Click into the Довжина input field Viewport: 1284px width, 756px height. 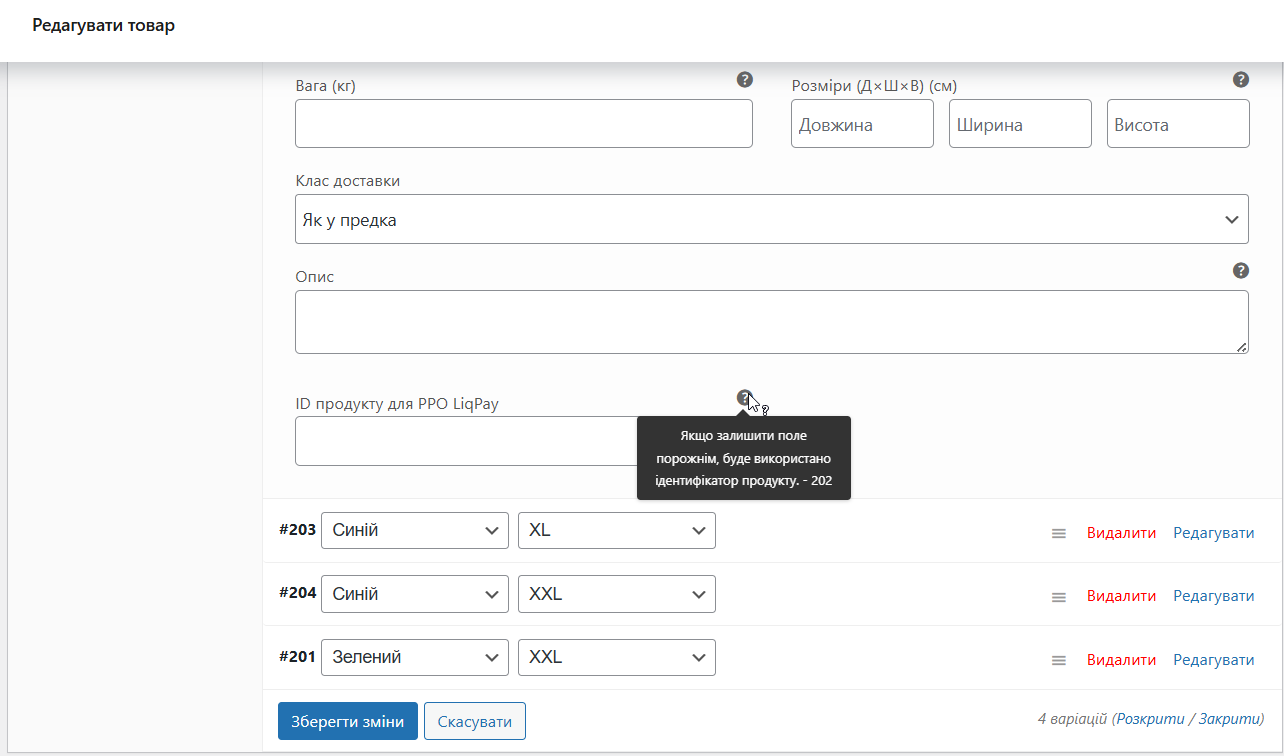tap(861, 124)
